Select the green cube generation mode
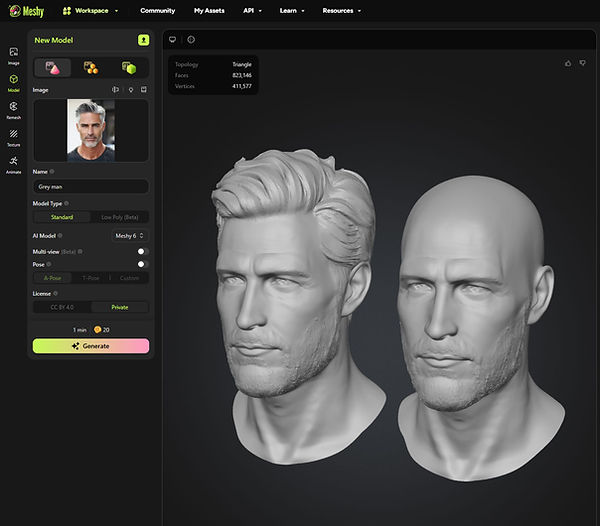Image resolution: width=600 pixels, height=526 pixels. 129,68
